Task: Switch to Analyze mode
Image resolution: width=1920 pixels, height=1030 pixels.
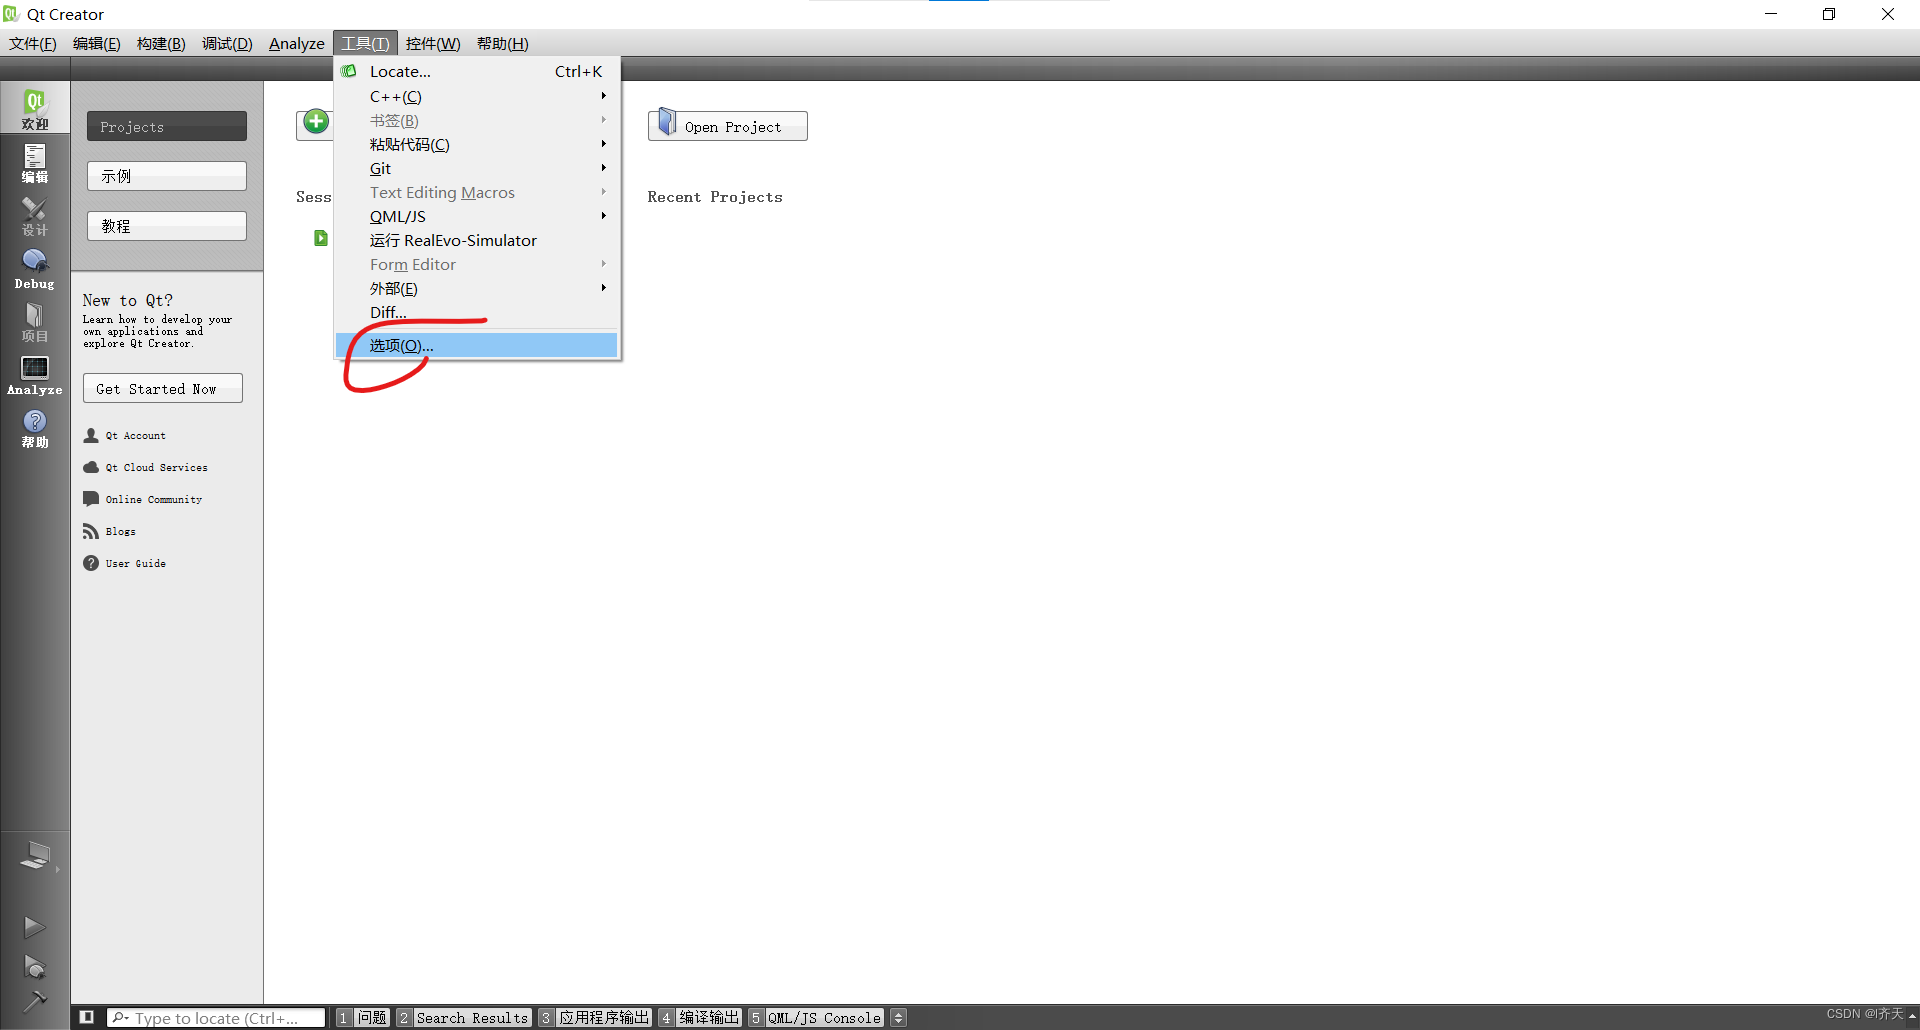Action: point(35,375)
